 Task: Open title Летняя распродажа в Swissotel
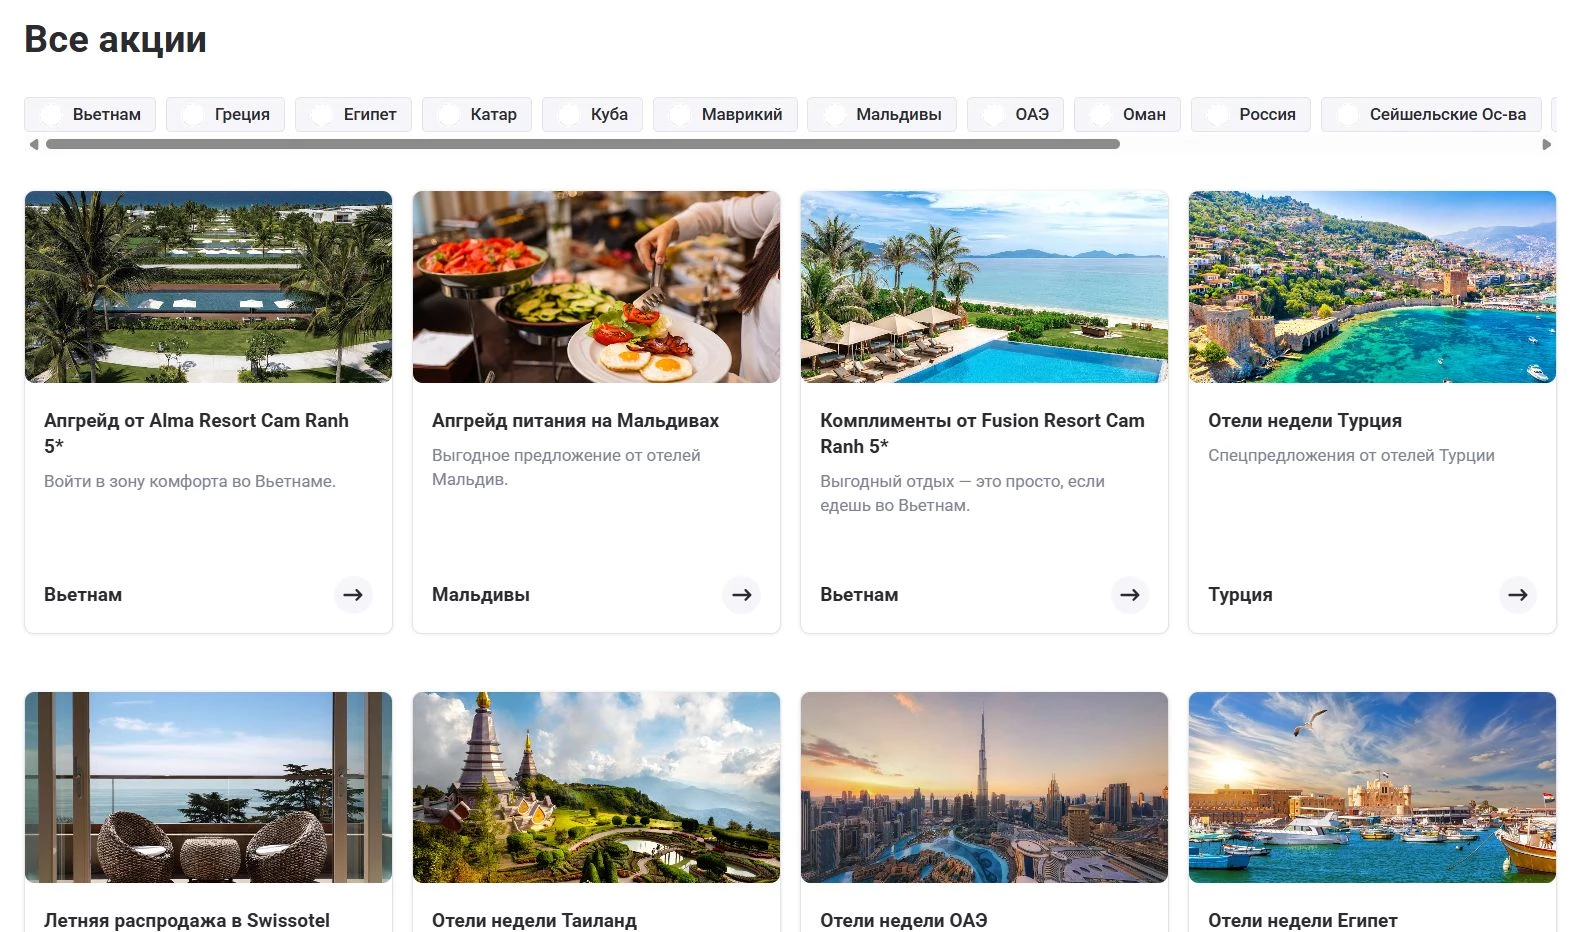[187, 920]
